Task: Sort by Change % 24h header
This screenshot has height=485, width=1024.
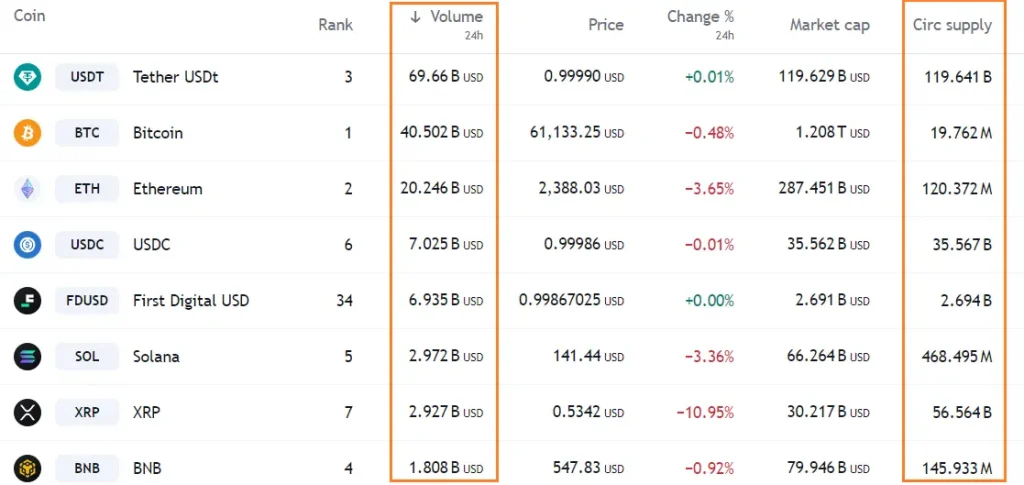Action: (701, 24)
